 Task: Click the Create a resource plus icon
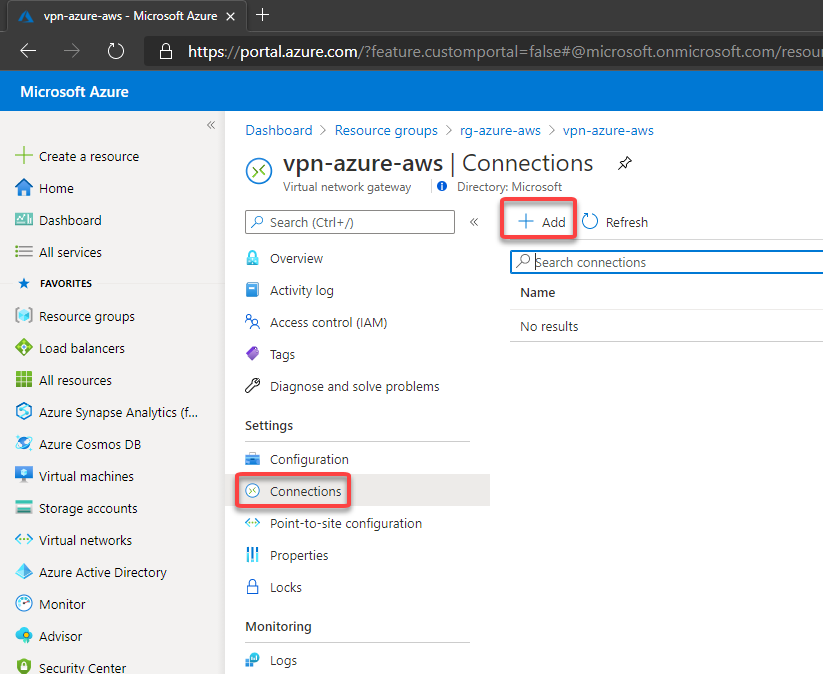pos(24,156)
